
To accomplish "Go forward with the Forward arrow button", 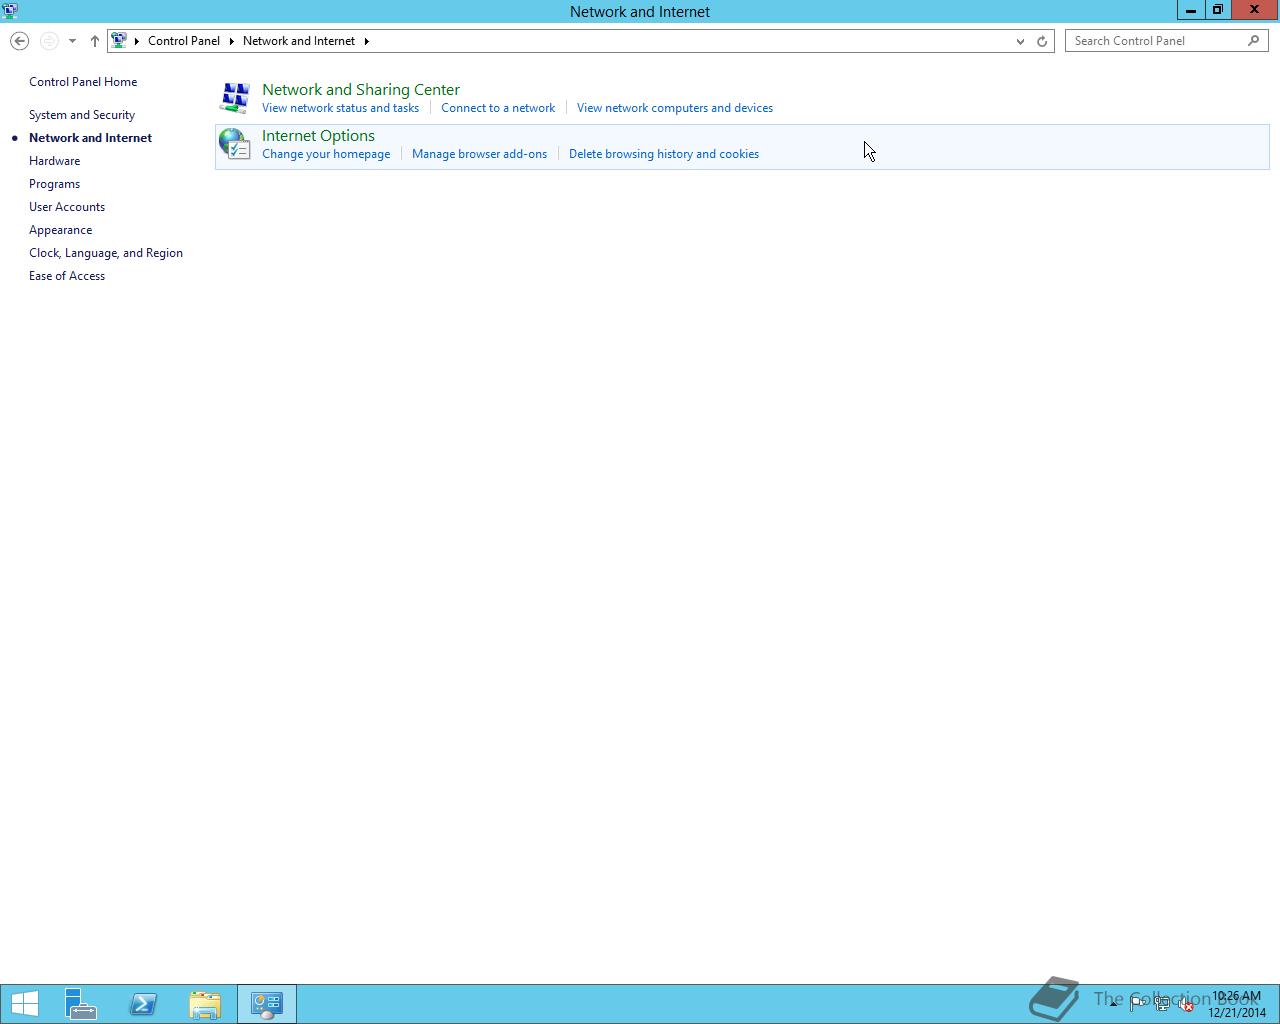I will [49, 41].
